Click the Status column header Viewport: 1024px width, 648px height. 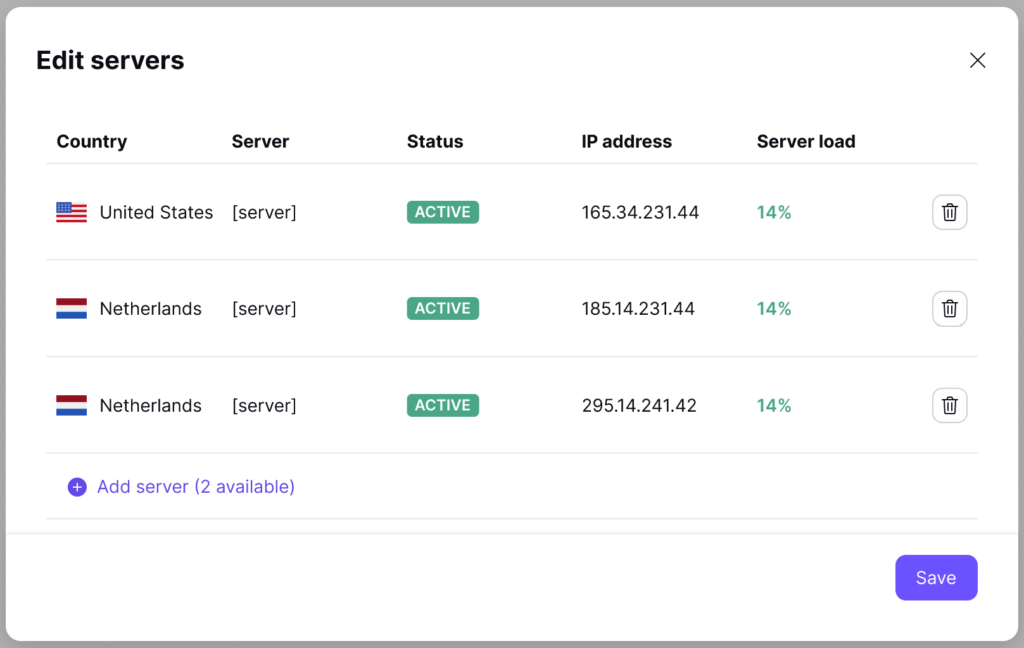(x=435, y=142)
